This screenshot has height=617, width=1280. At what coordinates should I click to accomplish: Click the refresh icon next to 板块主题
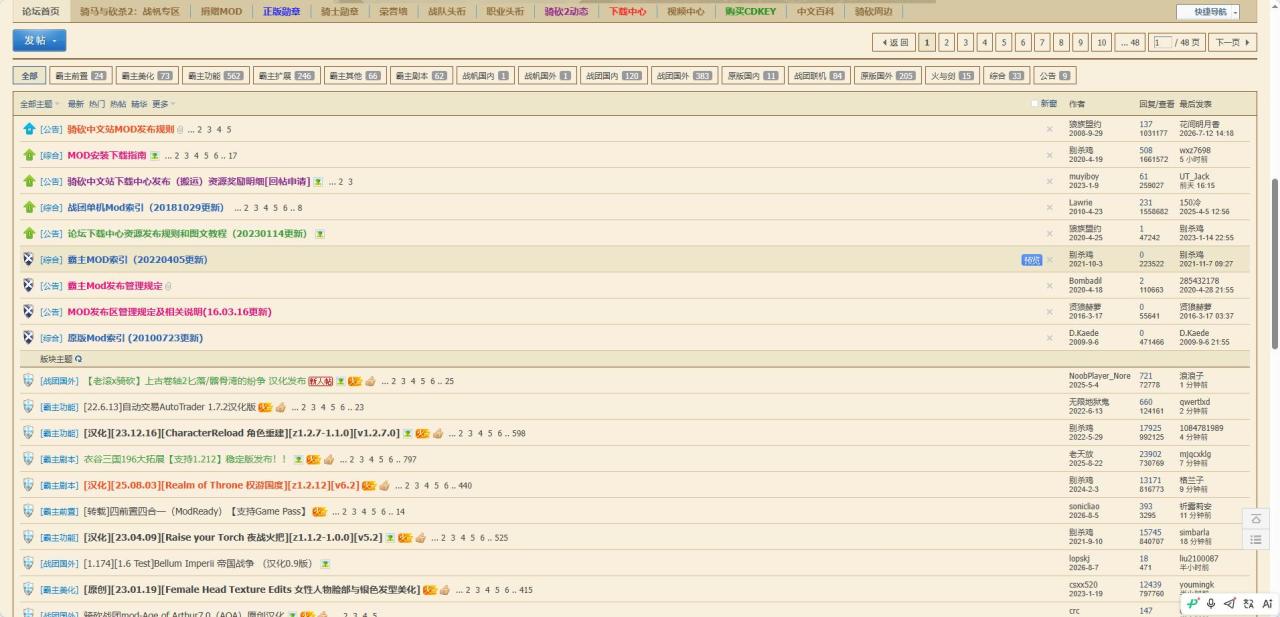click(x=78, y=358)
